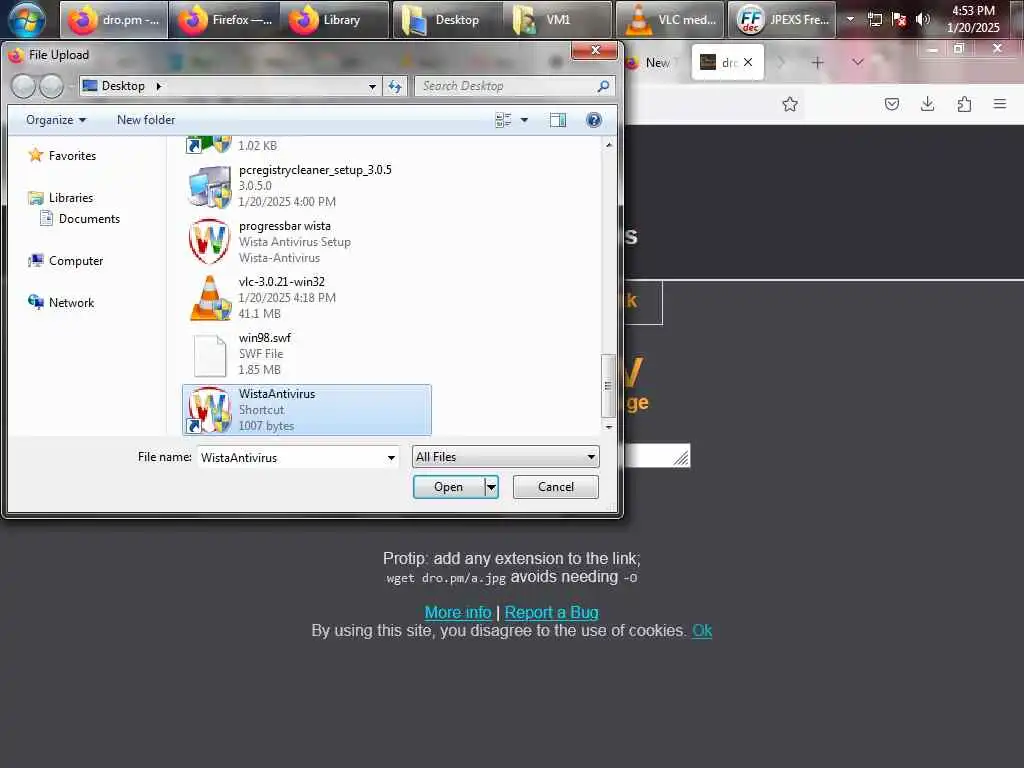Click the win98.swf blank file icon
Image resolution: width=1024 pixels, height=768 pixels.
click(210, 355)
